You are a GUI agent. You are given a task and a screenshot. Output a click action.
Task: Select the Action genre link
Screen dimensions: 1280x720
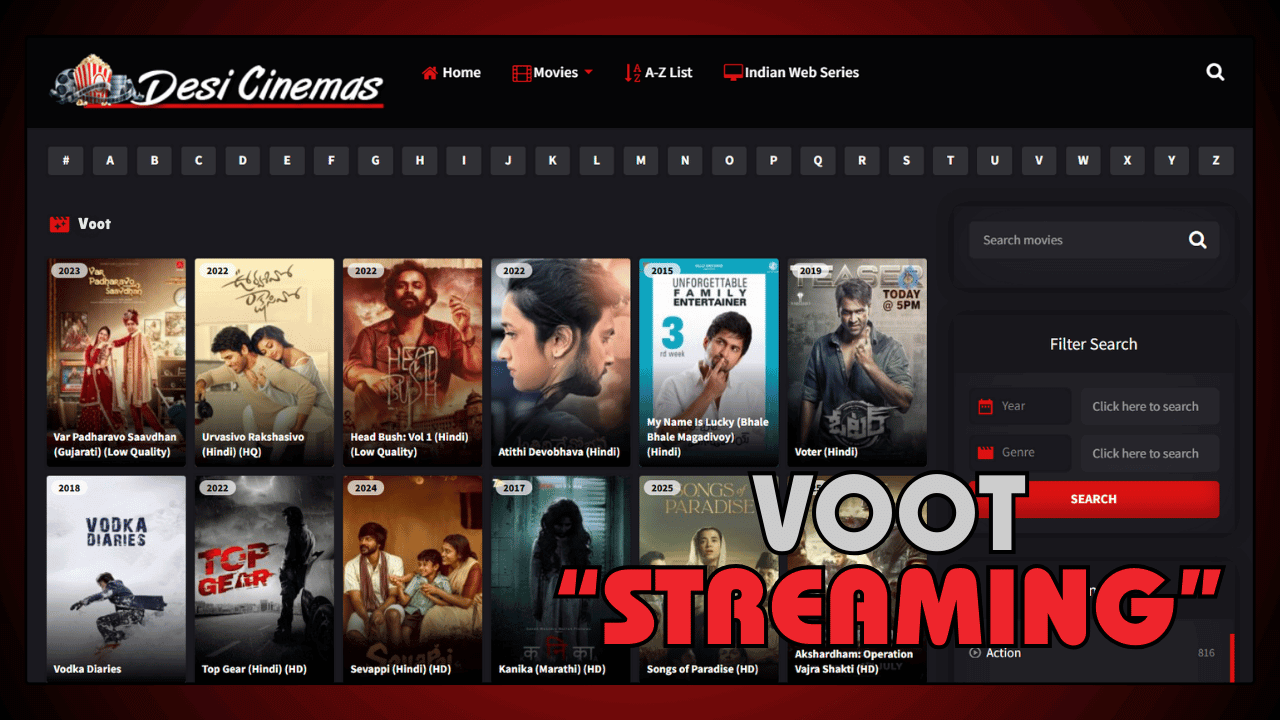coord(1003,653)
